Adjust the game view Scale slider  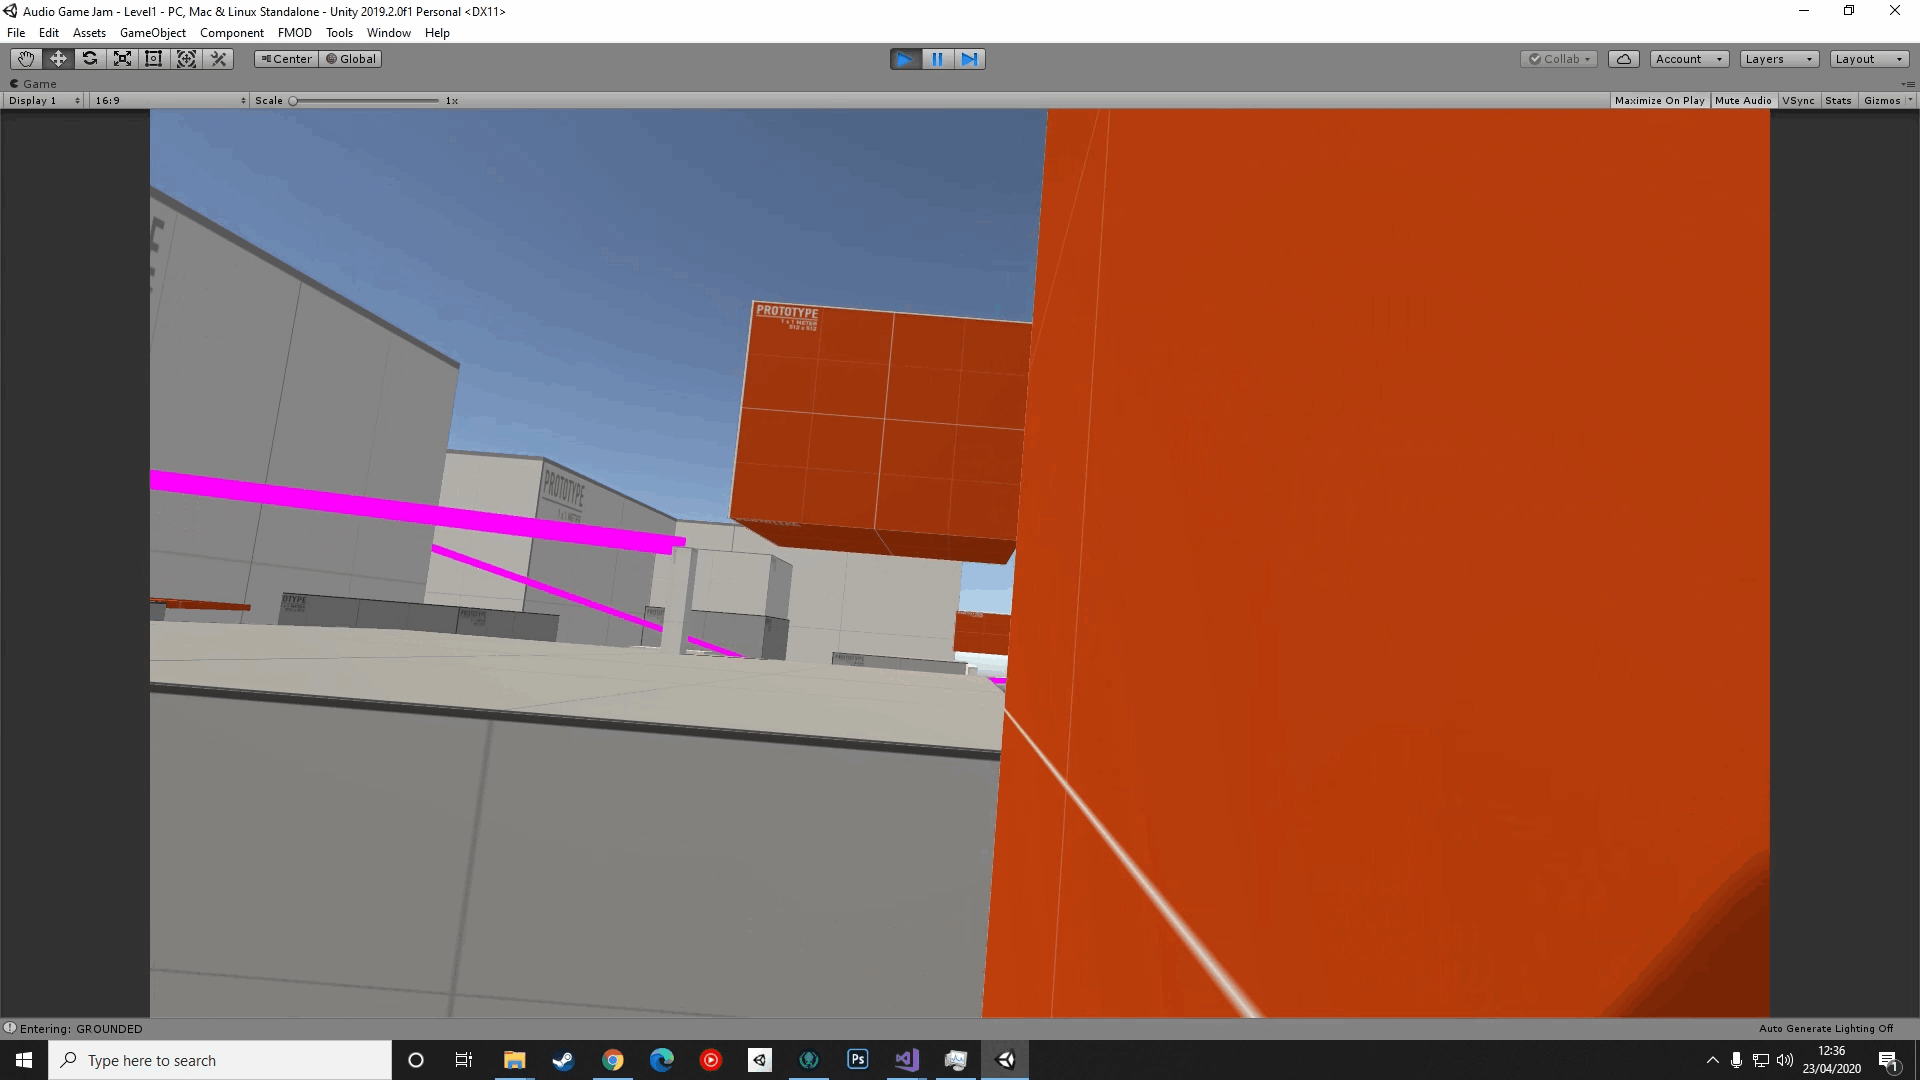point(293,101)
